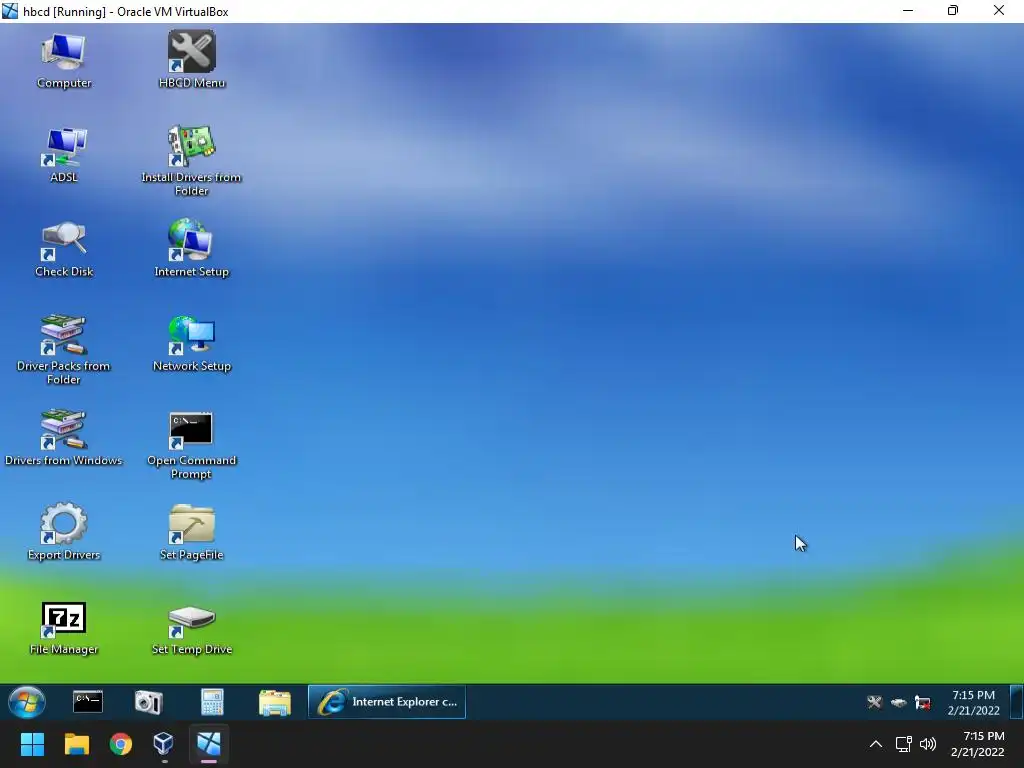Screen dimensions: 1024x768
Task: Open the Computer desktop icon
Action: (x=63, y=60)
